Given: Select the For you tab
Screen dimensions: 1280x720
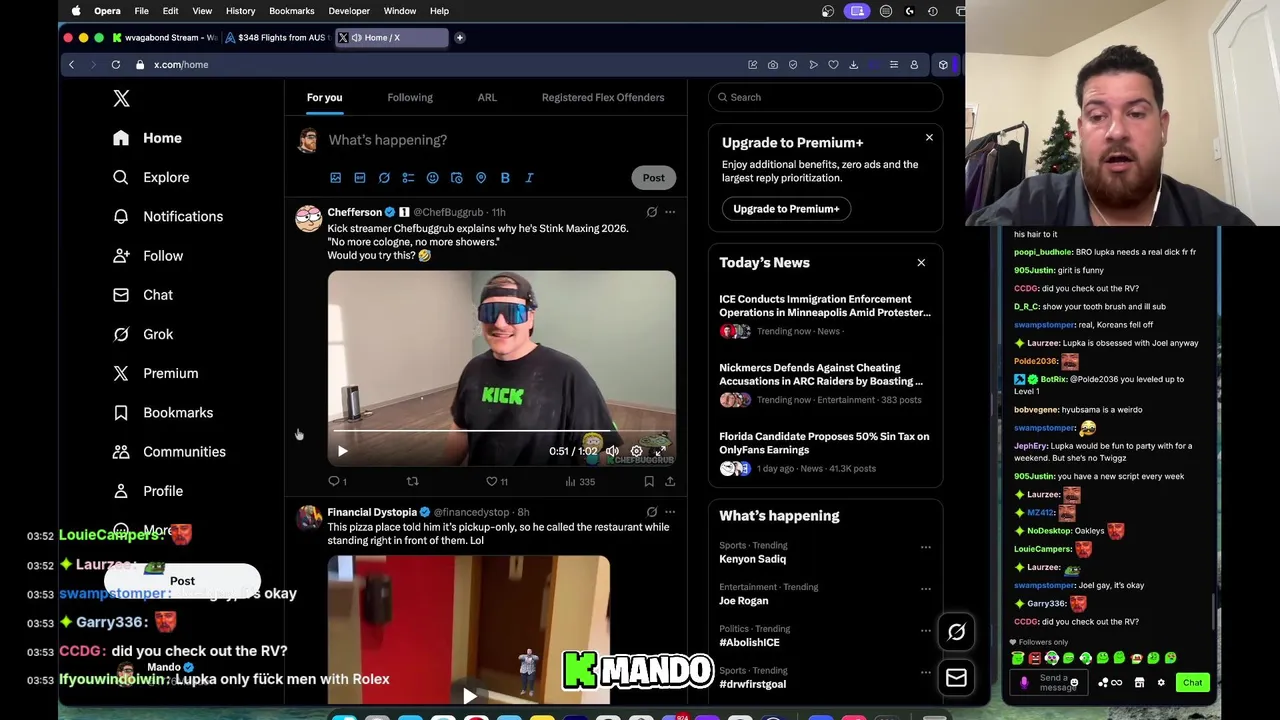Looking at the screenshot, I should 324,97.
